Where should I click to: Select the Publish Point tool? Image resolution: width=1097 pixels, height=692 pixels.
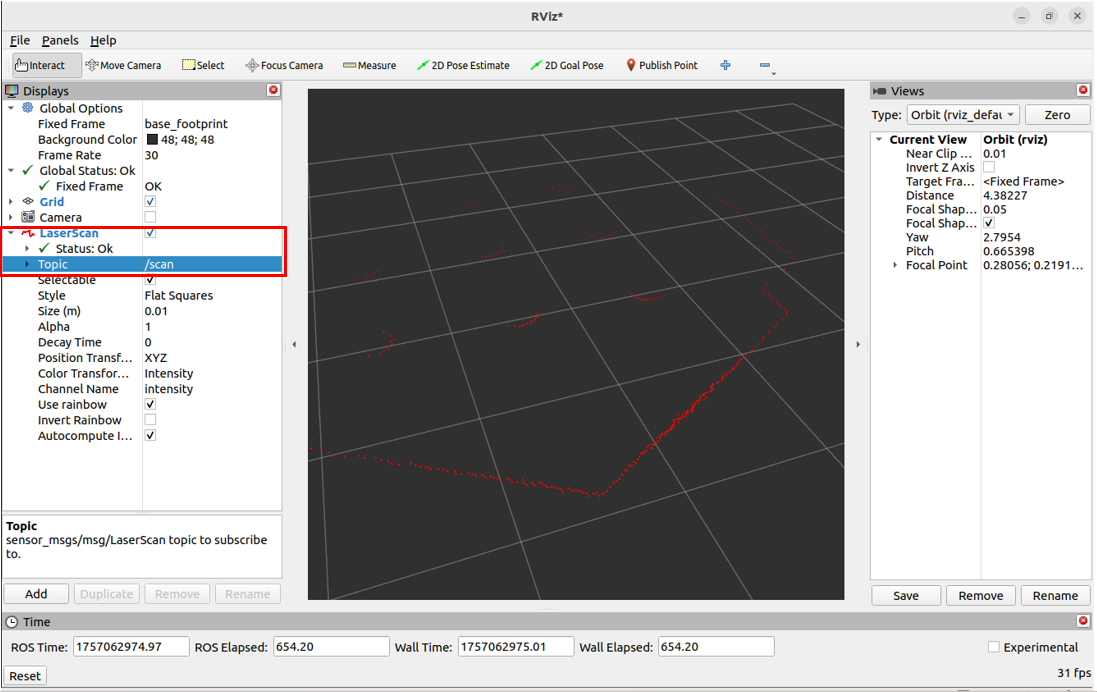tap(661, 65)
